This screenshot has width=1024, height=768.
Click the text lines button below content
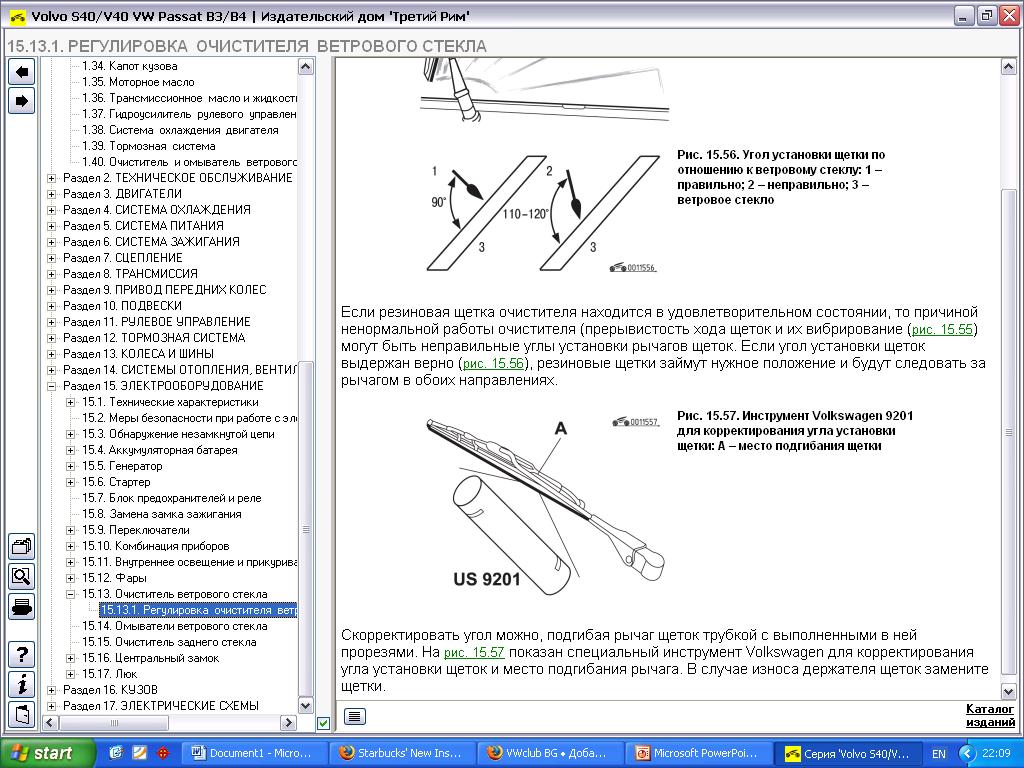point(354,716)
